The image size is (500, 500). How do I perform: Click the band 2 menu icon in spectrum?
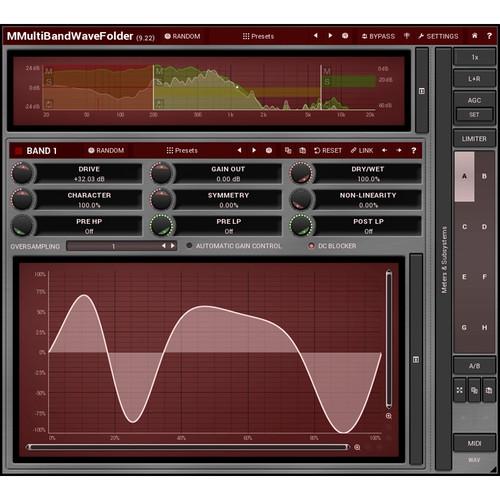click(x=159, y=104)
